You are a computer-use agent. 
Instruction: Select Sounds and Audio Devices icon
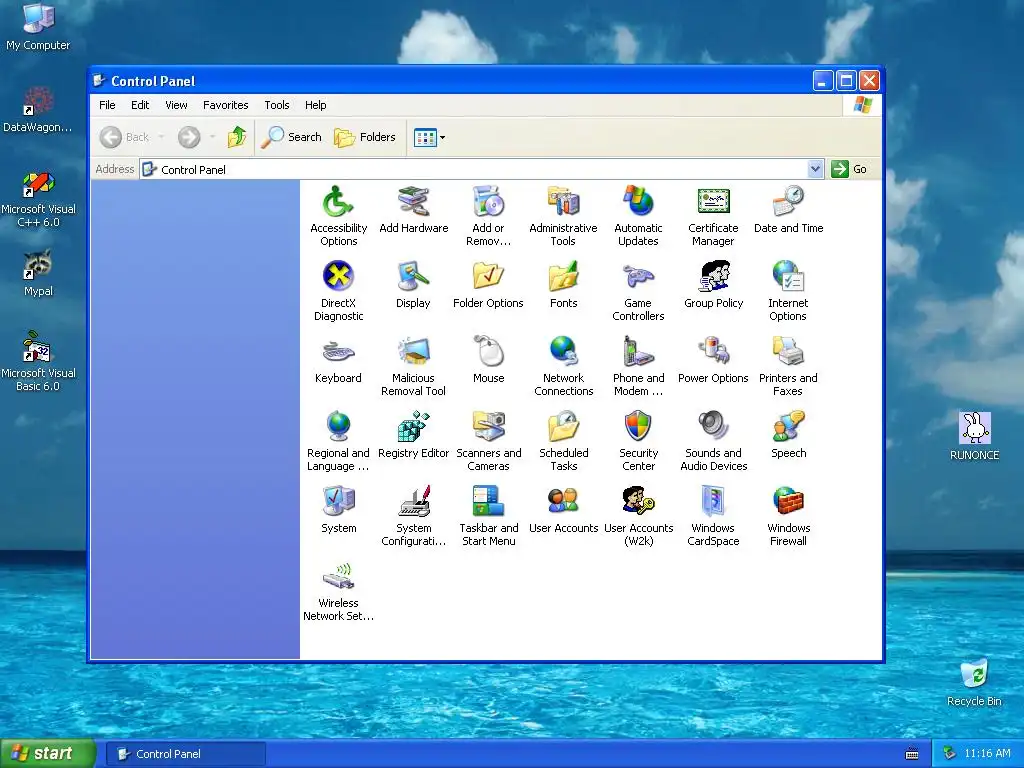(x=713, y=426)
